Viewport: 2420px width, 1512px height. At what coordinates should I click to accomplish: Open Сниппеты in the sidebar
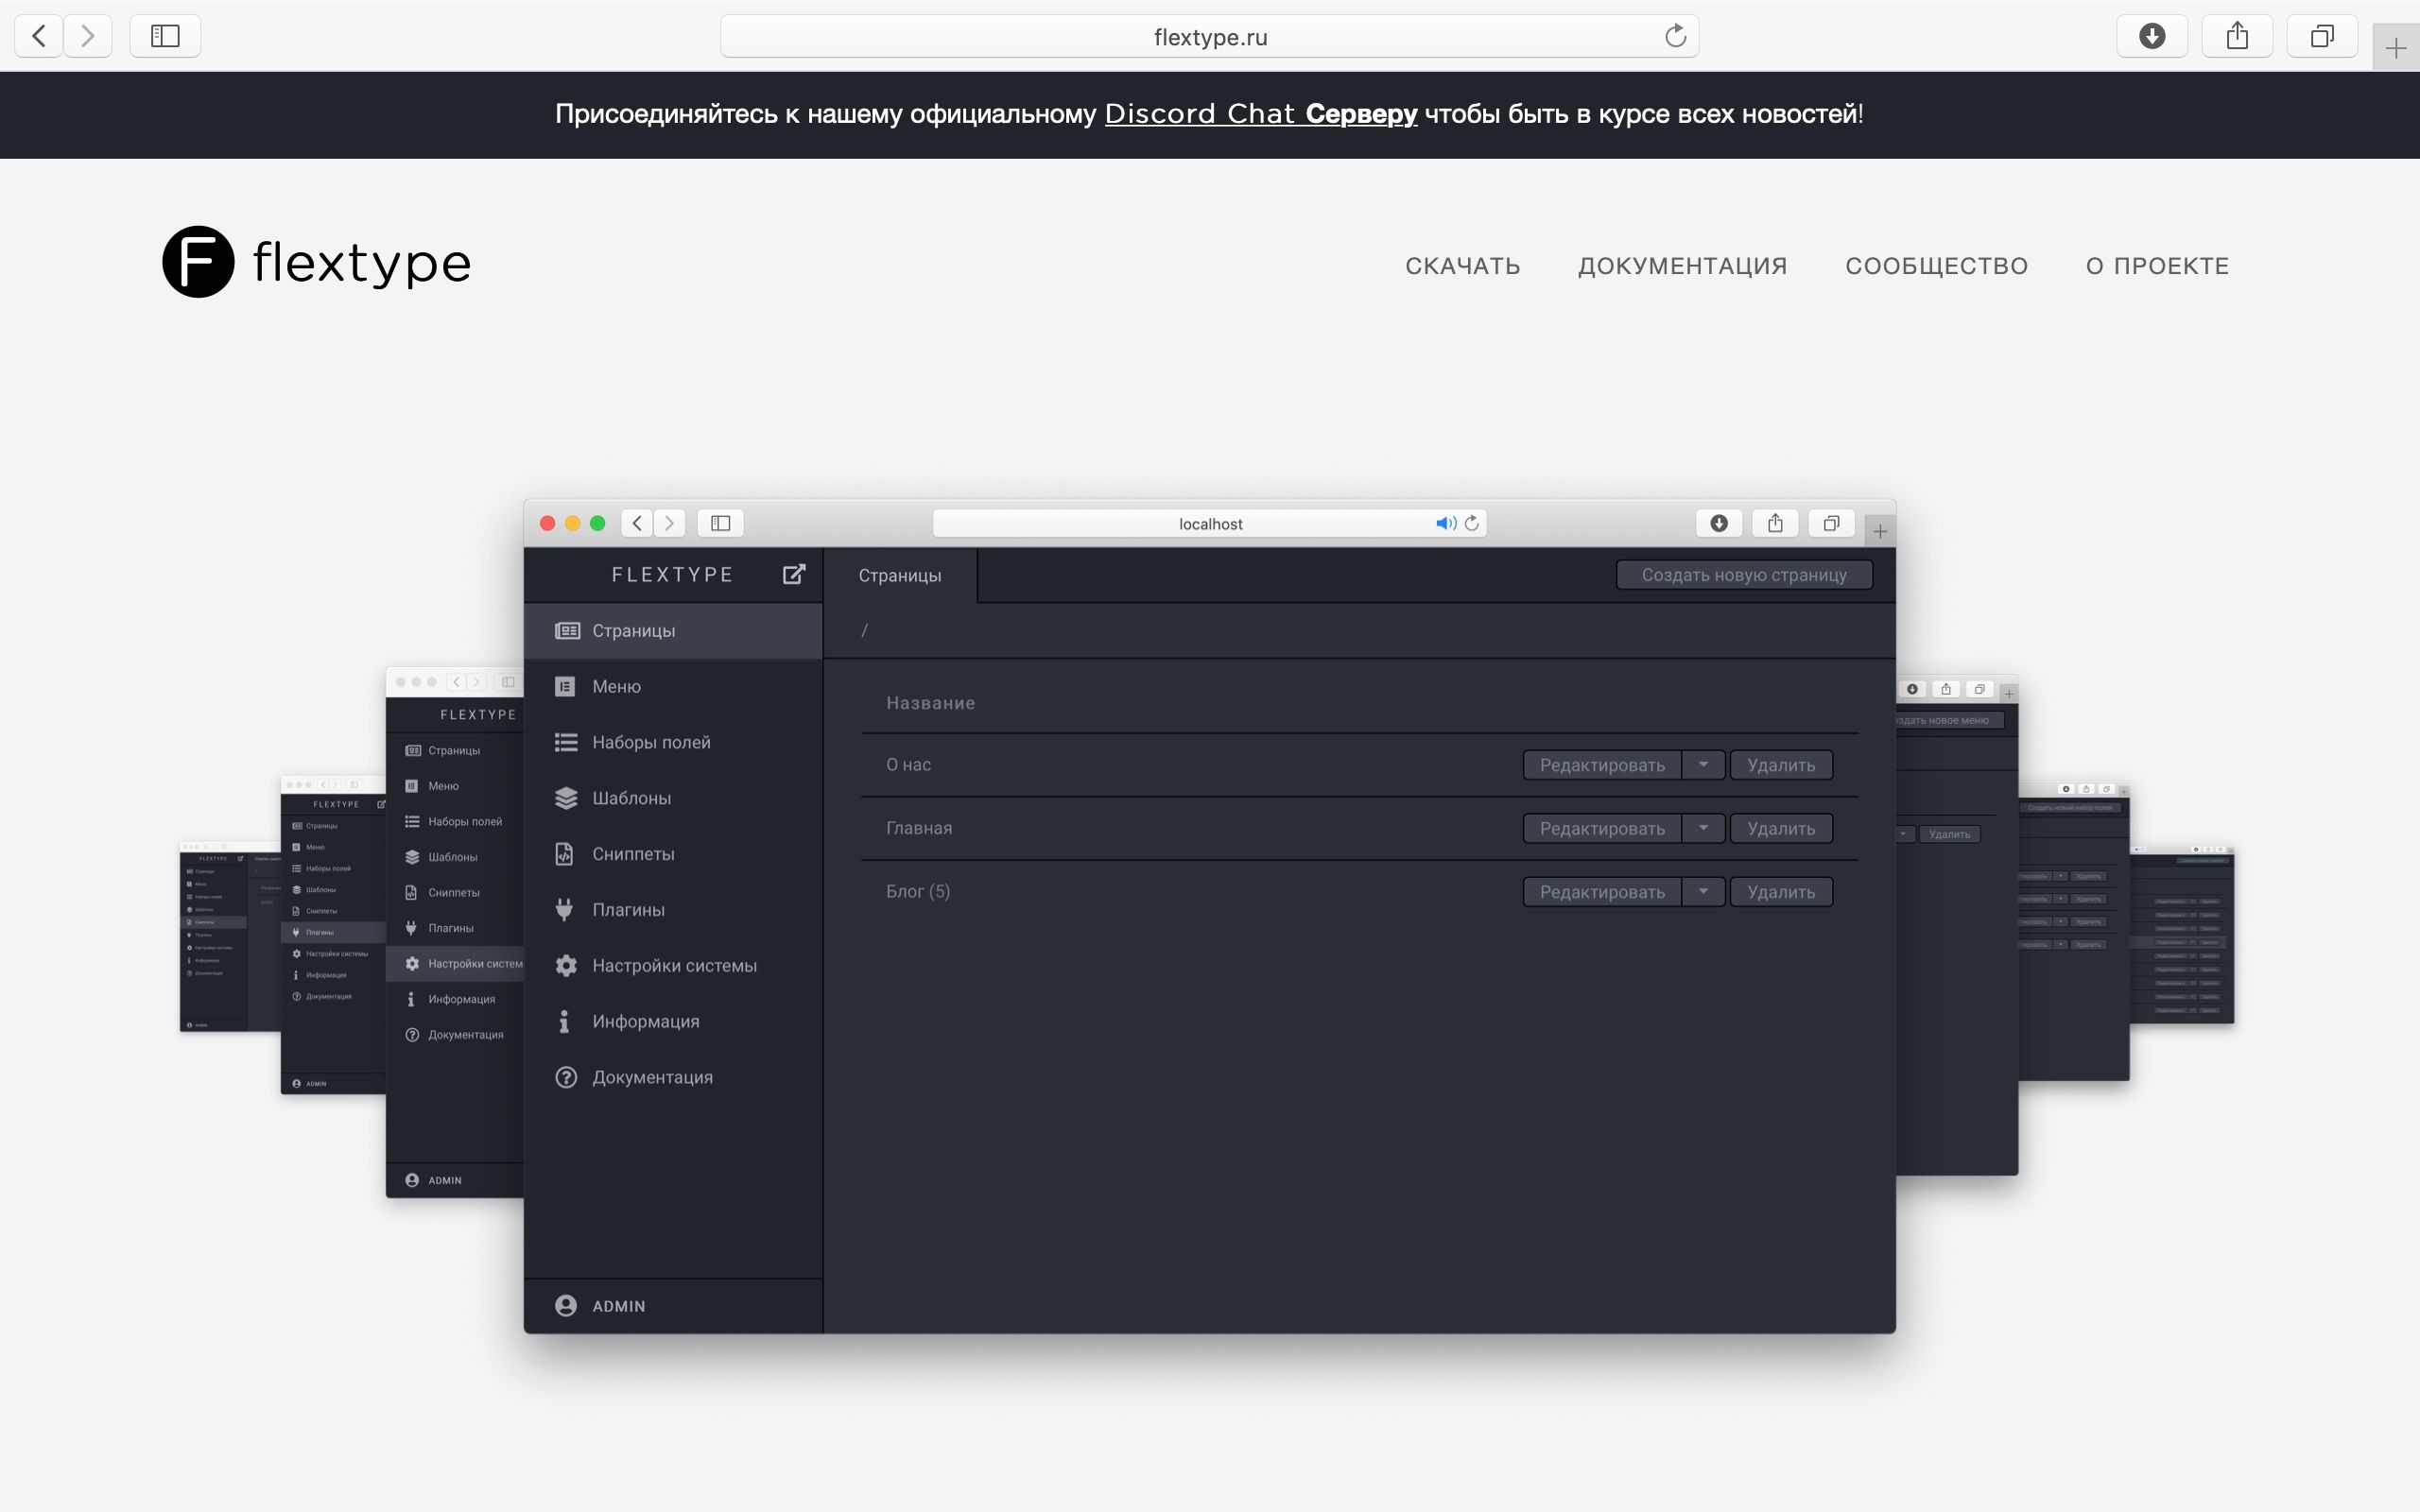(673, 854)
